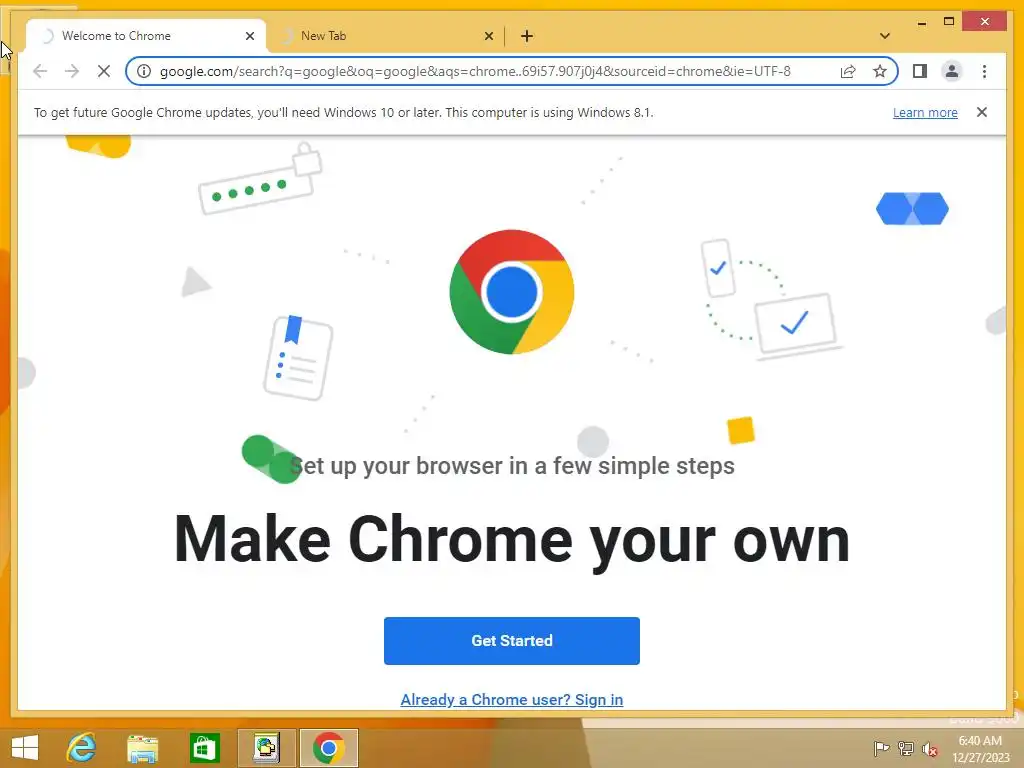Viewport: 1024px width, 768px height.
Task: Close the Welcome to Chrome tab
Action: 249,36
